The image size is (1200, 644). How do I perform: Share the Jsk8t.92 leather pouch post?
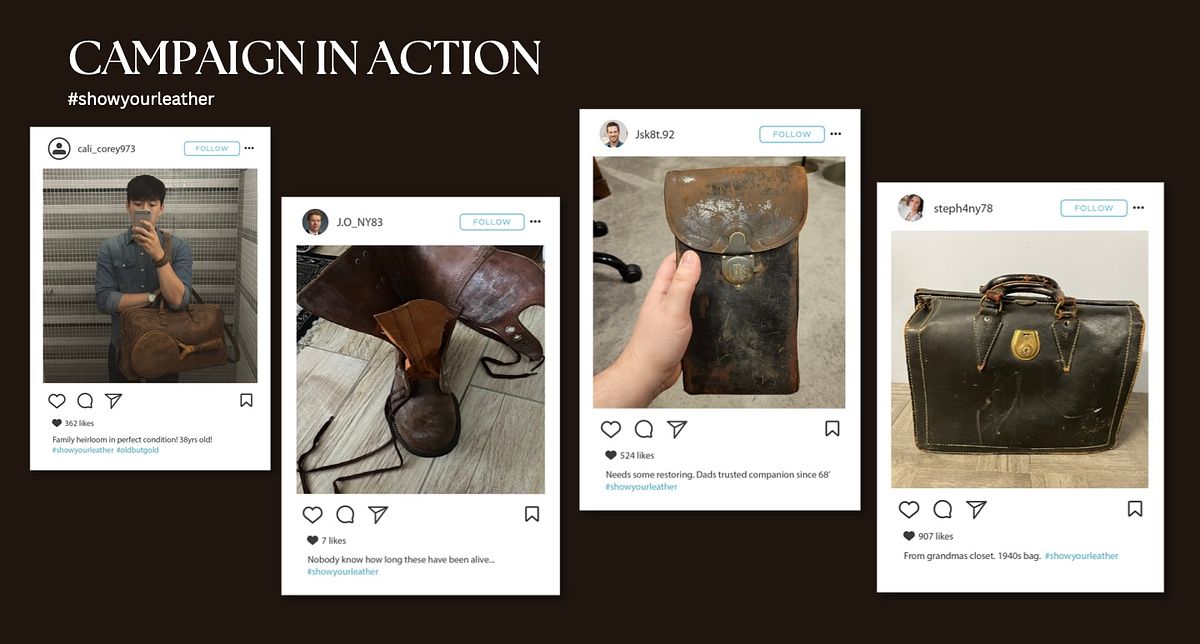point(677,429)
